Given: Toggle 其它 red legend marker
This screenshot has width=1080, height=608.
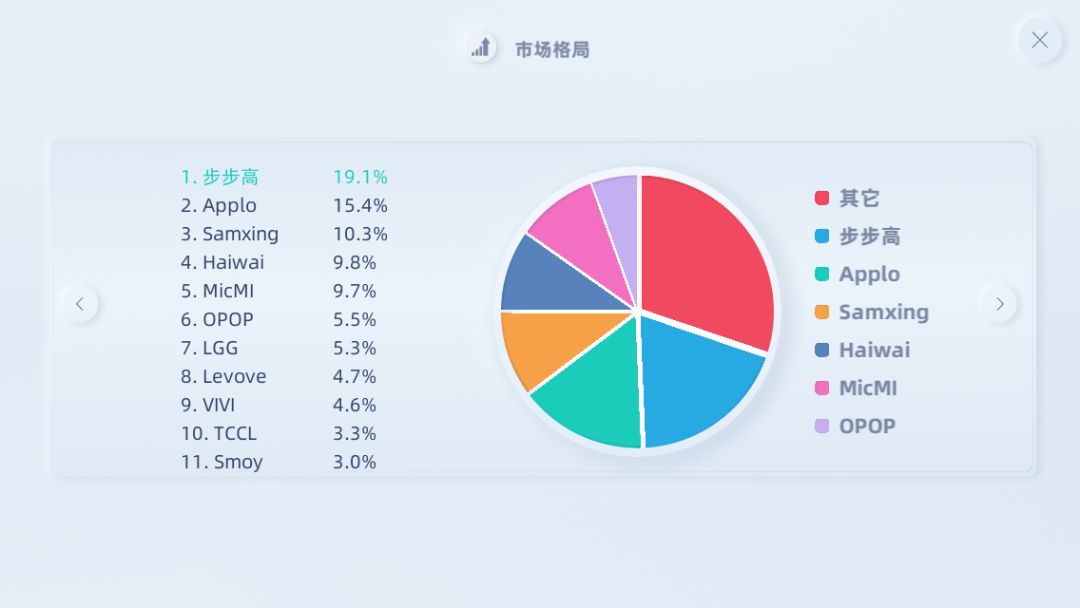Looking at the screenshot, I should (822, 198).
